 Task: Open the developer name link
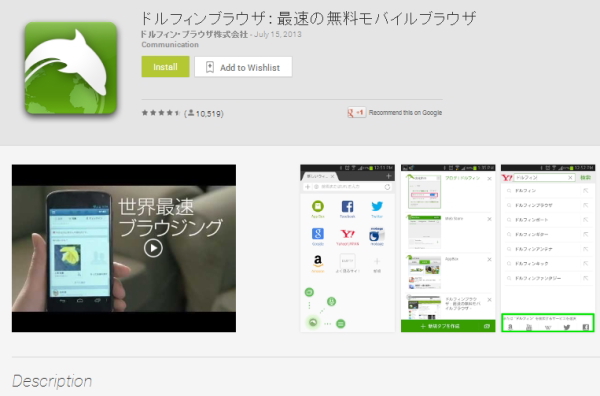(194, 34)
